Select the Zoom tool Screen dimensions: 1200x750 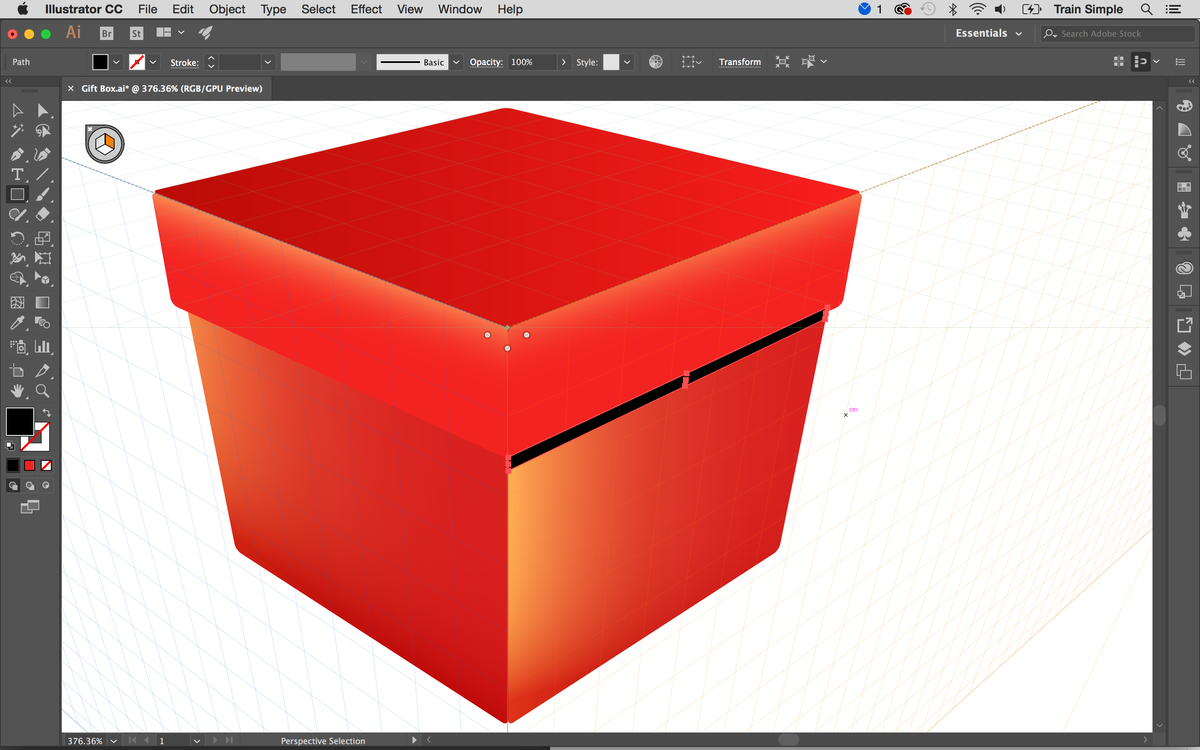click(x=41, y=390)
